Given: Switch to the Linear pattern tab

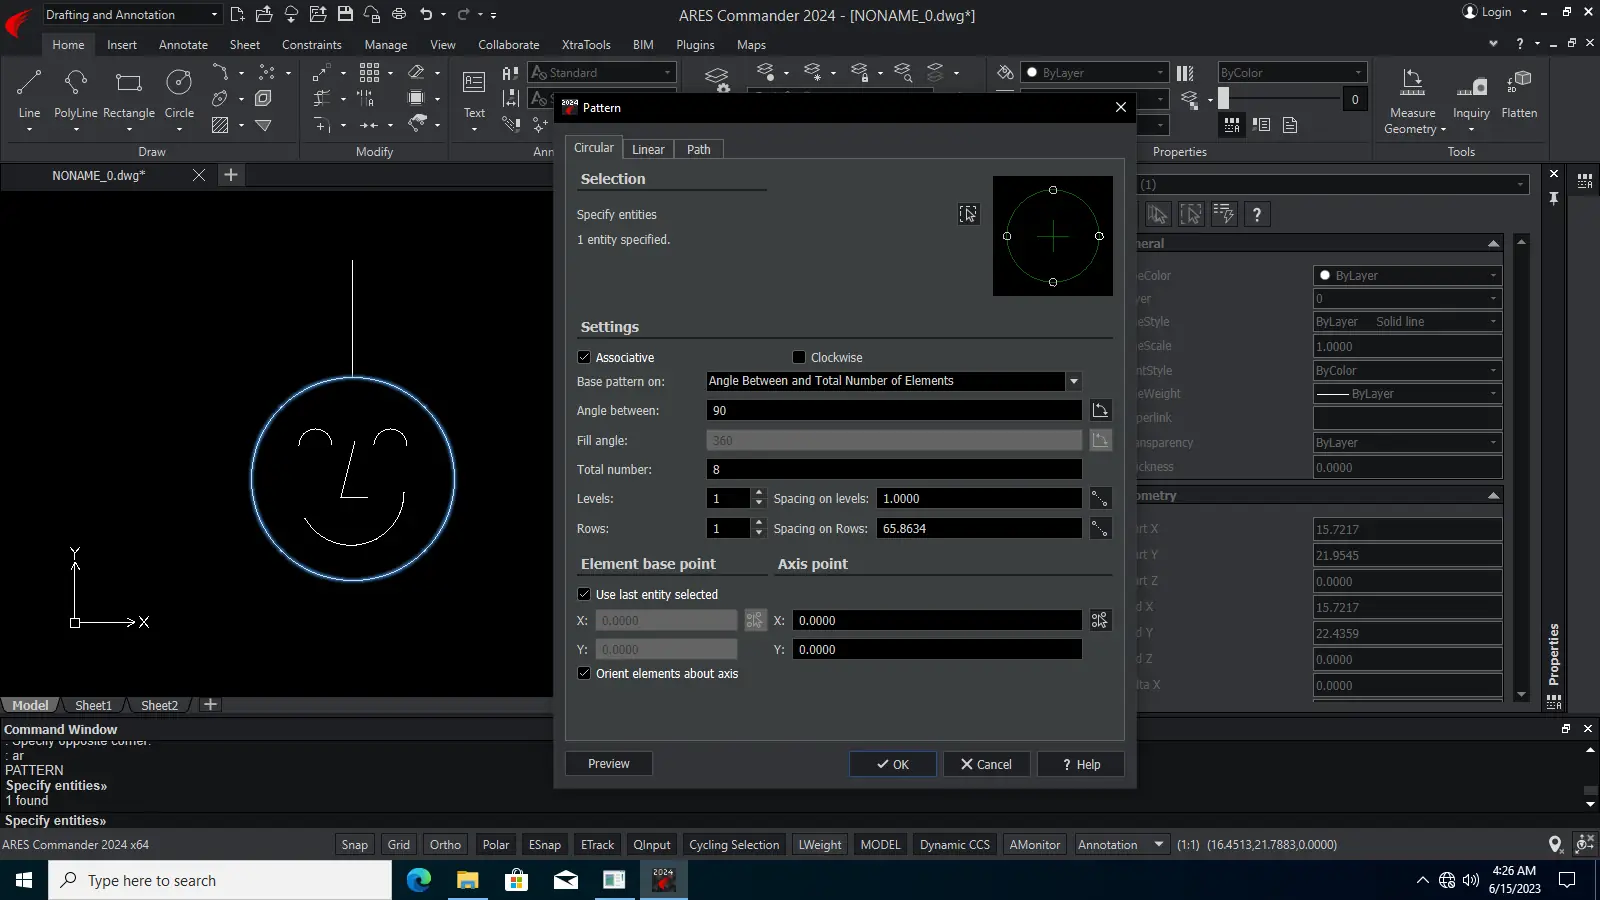Looking at the screenshot, I should click(x=648, y=150).
